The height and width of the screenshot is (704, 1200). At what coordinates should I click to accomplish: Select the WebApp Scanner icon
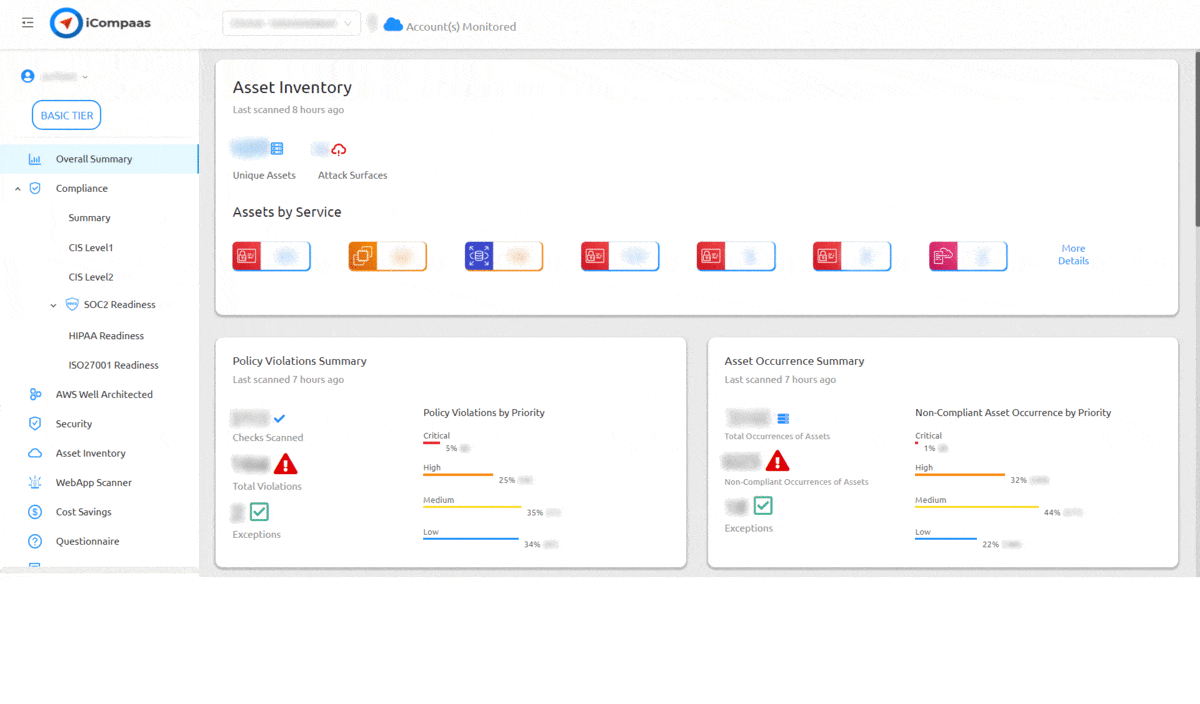click(34, 482)
